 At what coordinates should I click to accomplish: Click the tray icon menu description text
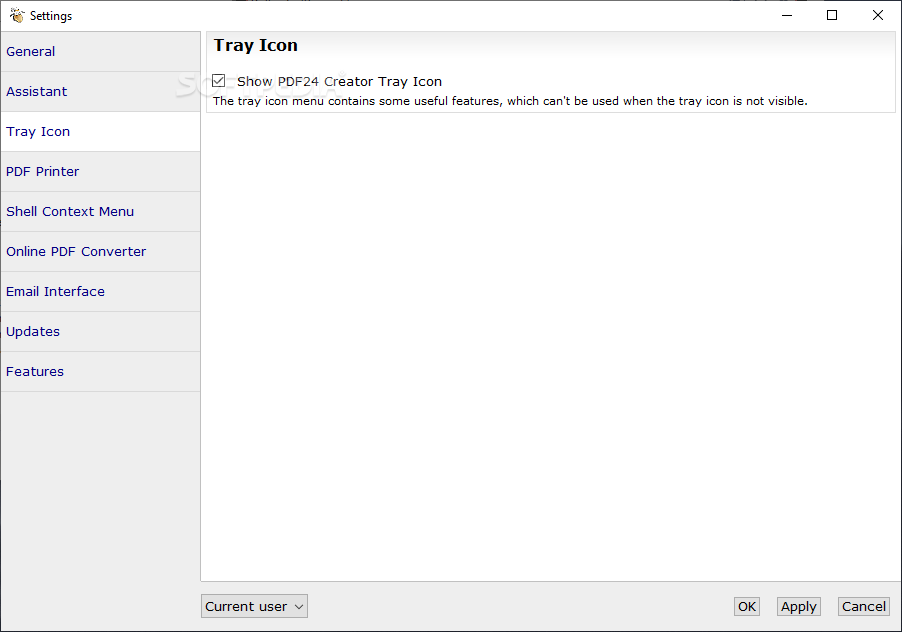510,101
